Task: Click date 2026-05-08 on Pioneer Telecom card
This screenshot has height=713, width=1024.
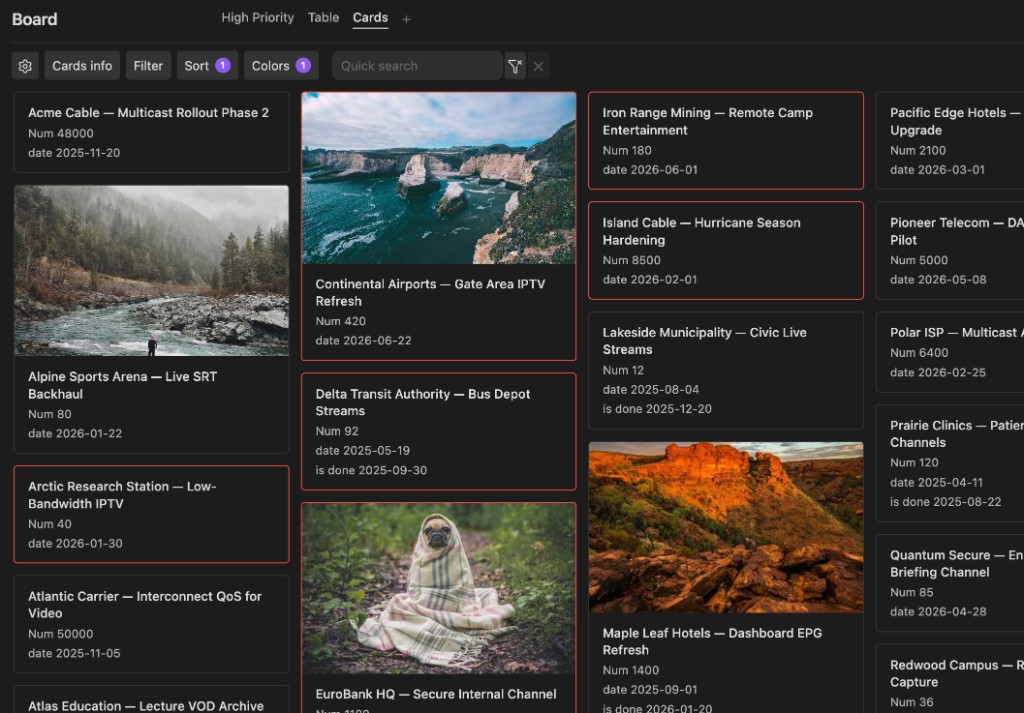Action: click(x=938, y=279)
